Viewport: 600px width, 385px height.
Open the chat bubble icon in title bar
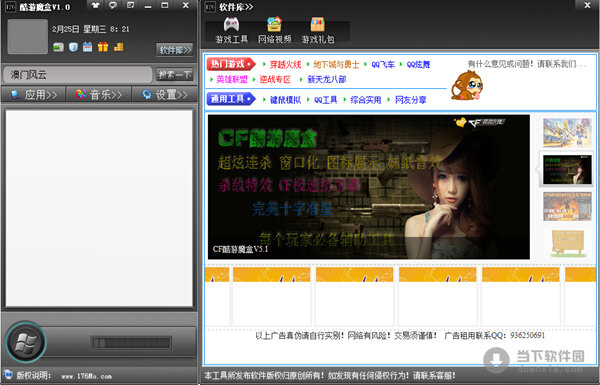click(113, 5)
